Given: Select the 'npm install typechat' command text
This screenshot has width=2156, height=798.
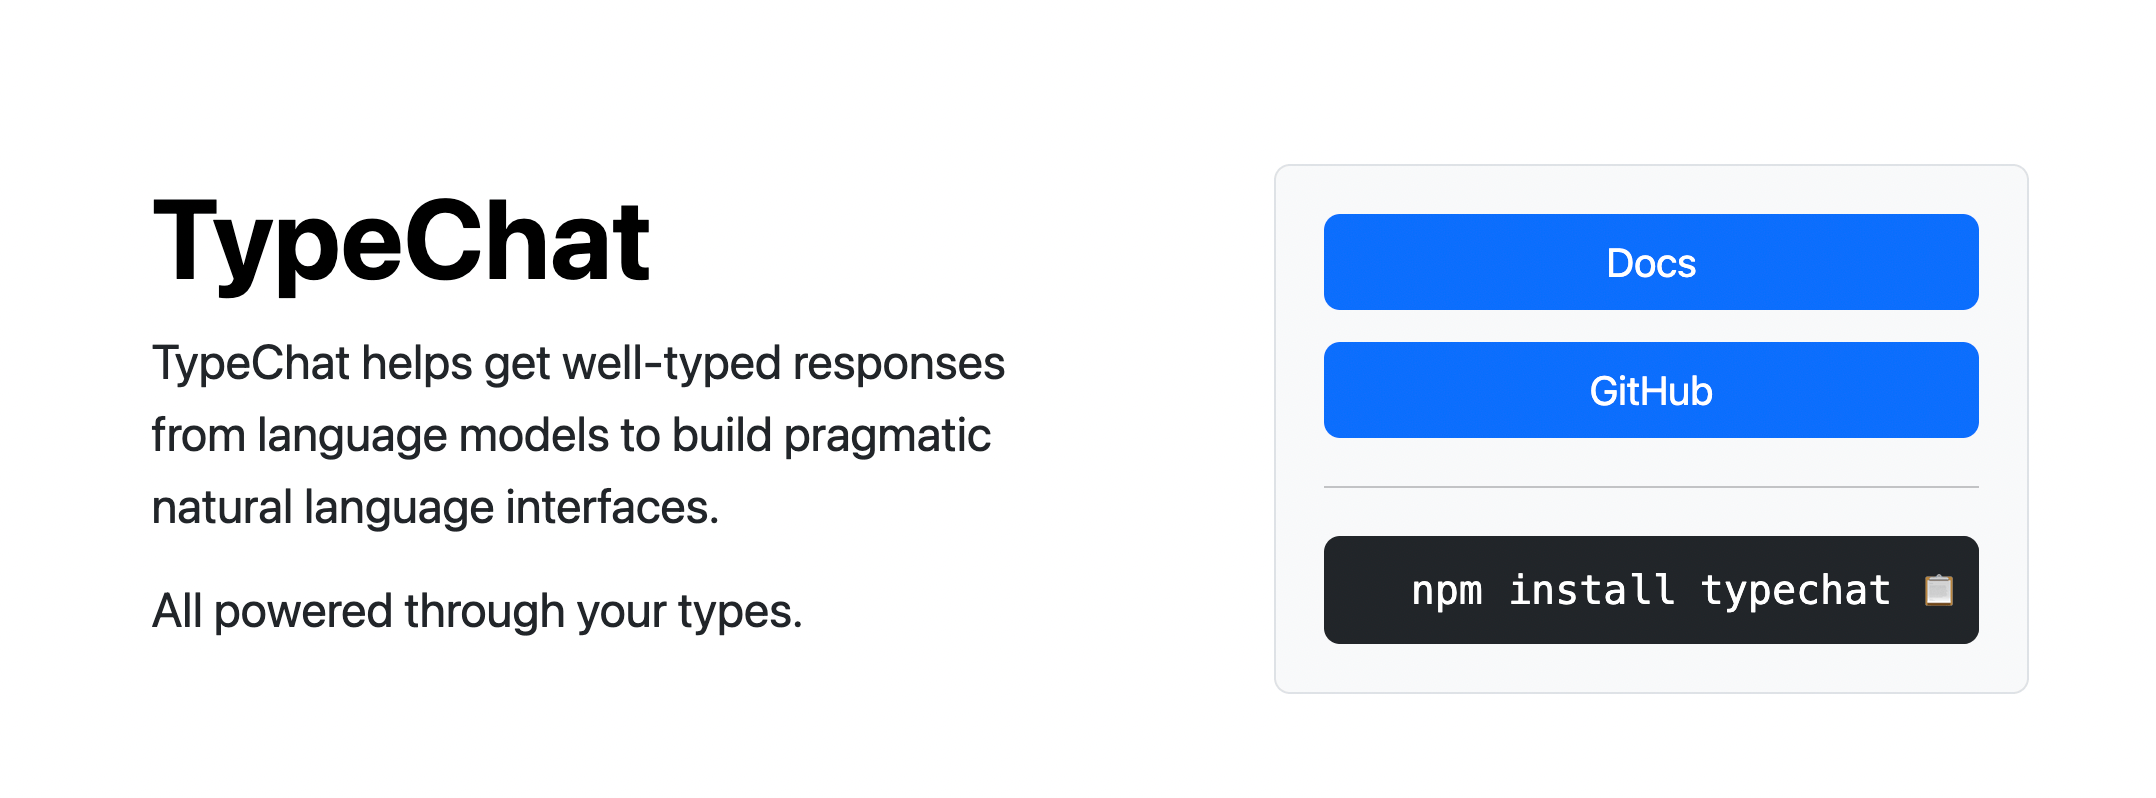Looking at the screenshot, I should [1650, 590].
